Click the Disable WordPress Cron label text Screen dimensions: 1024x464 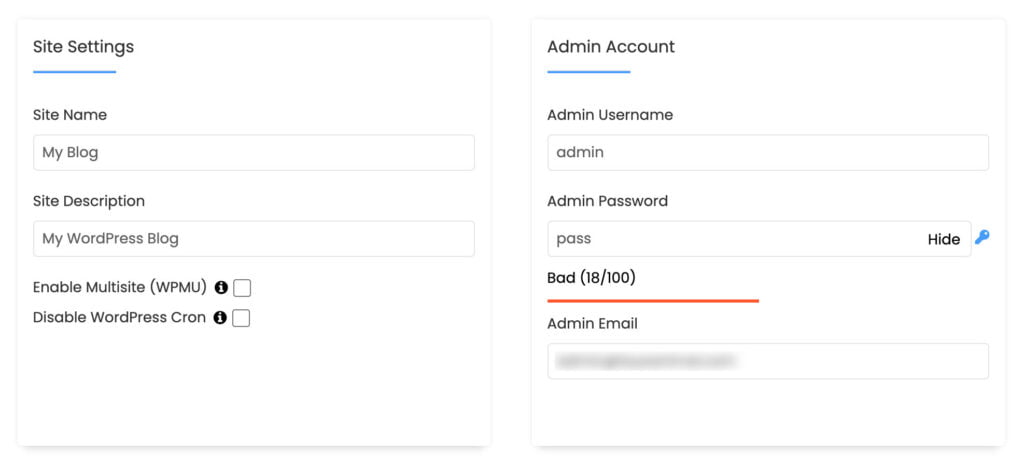(120, 318)
